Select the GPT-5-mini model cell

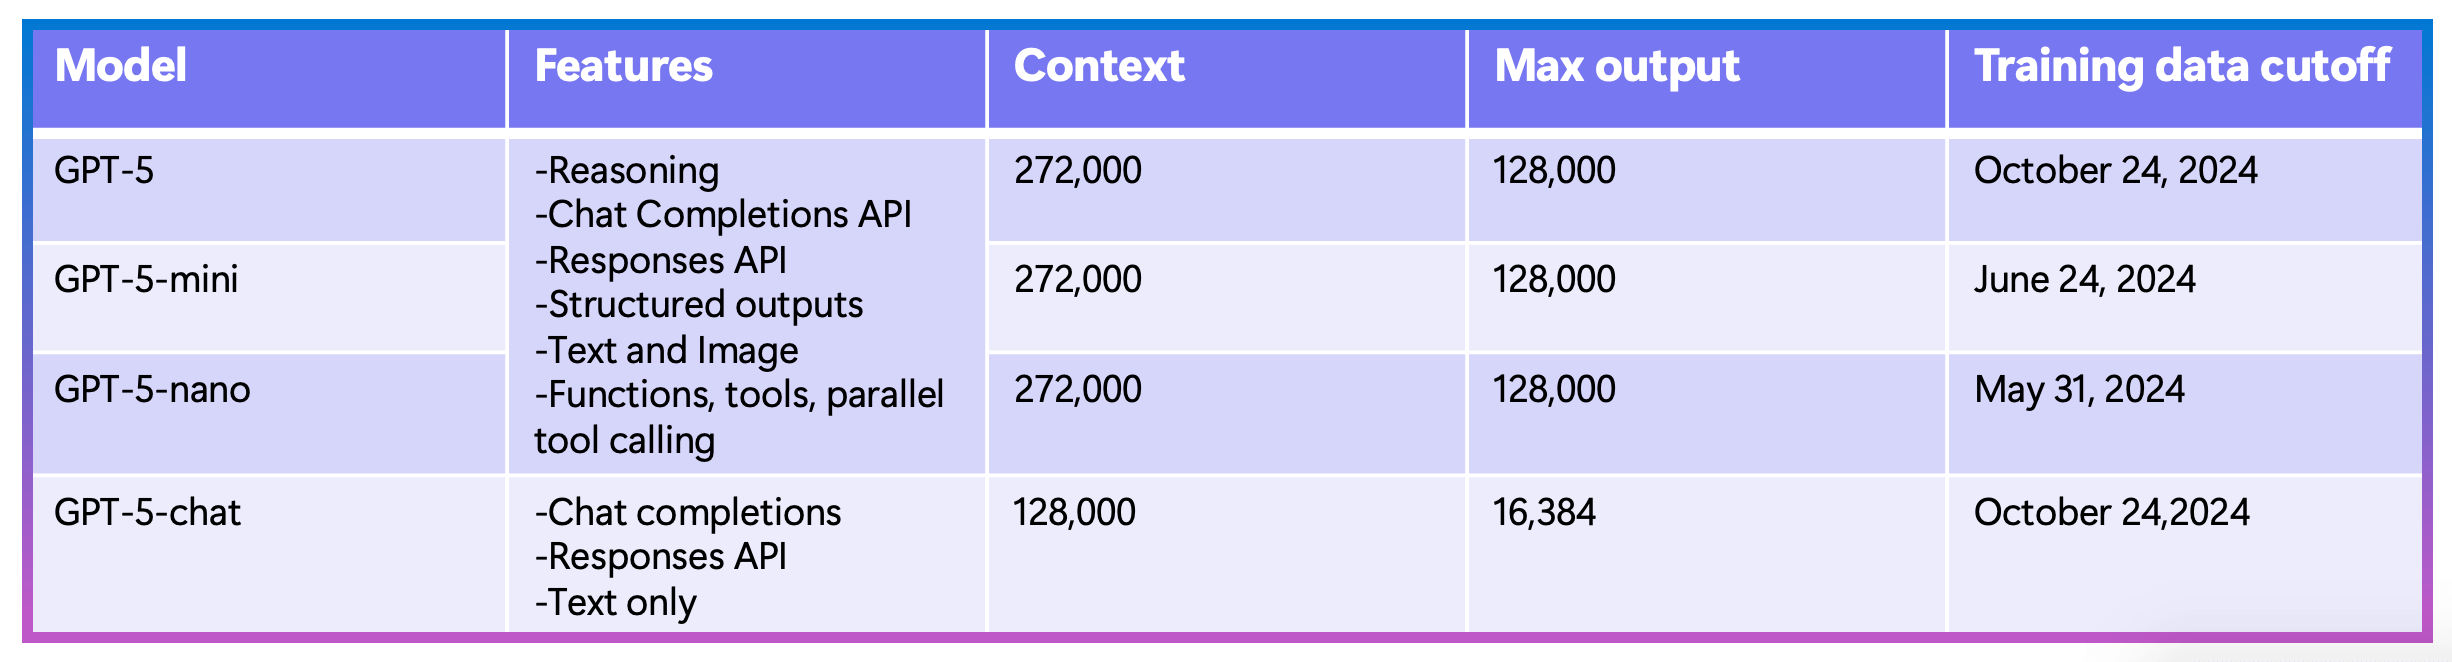click(x=146, y=280)
